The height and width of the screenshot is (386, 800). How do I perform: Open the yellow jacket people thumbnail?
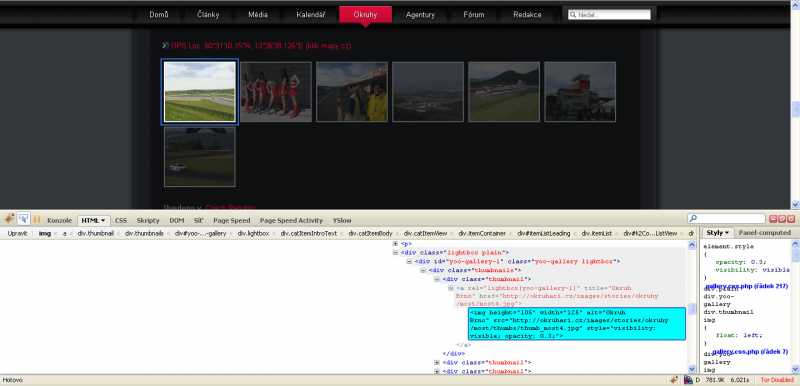pyautogui.click(x=352, y=92)
